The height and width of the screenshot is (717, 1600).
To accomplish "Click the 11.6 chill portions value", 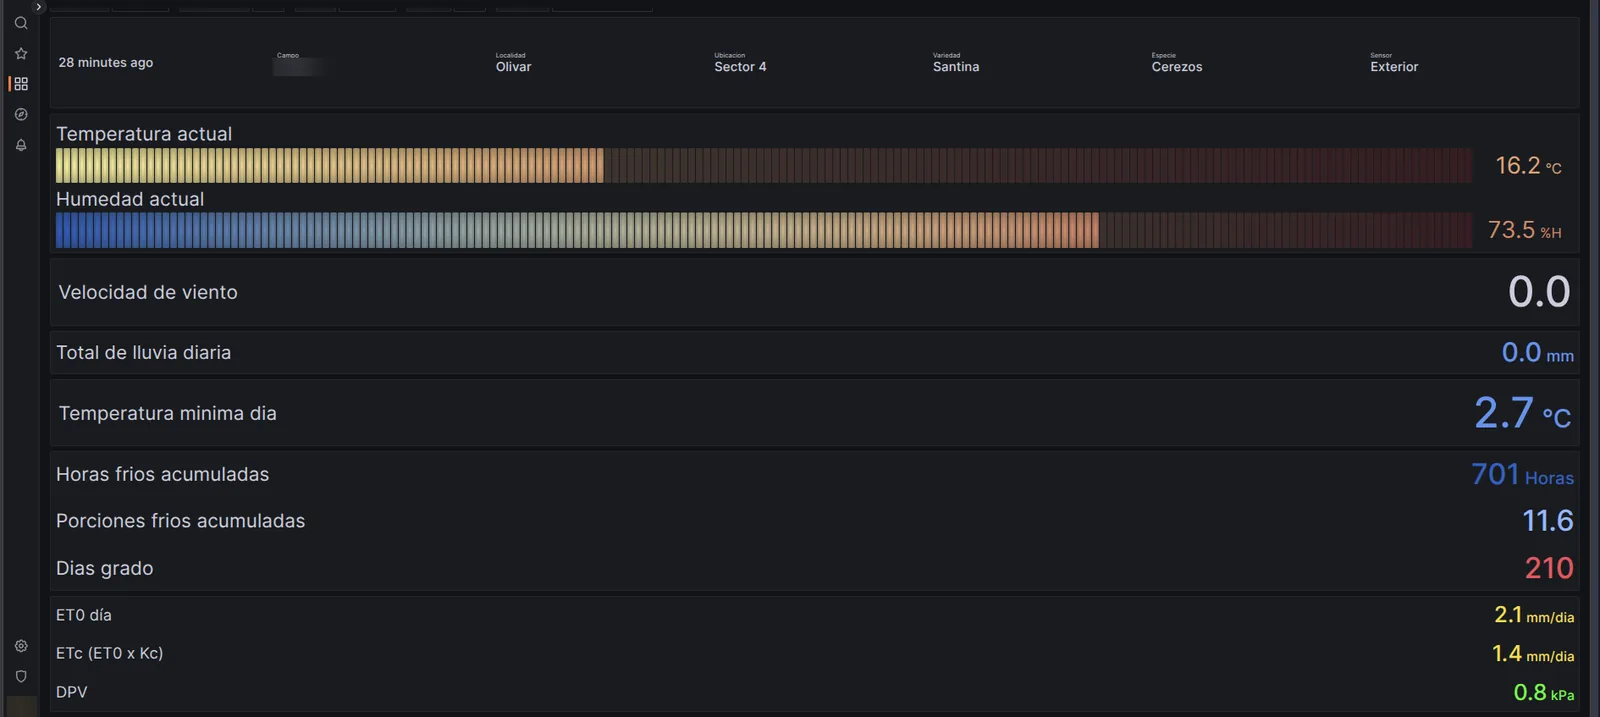I will [x=1548, y=521].
